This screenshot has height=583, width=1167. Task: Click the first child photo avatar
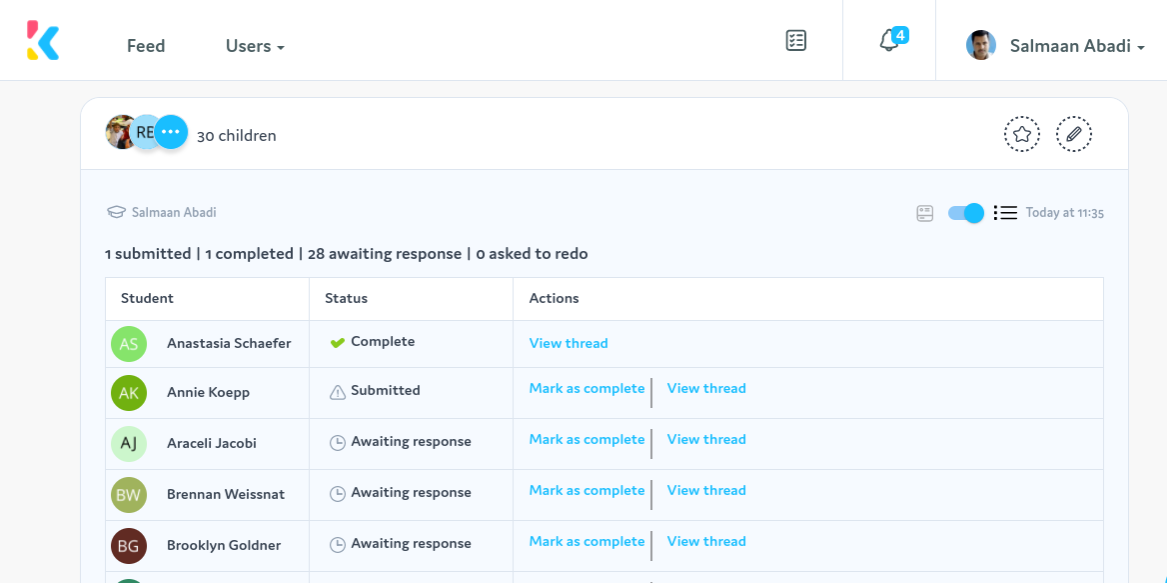click(120, 132)
